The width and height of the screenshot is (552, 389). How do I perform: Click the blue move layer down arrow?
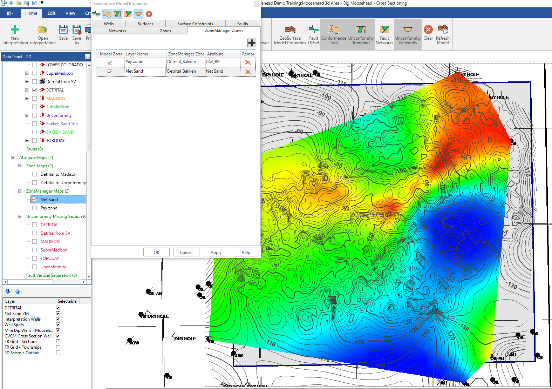tap(8, 291)
